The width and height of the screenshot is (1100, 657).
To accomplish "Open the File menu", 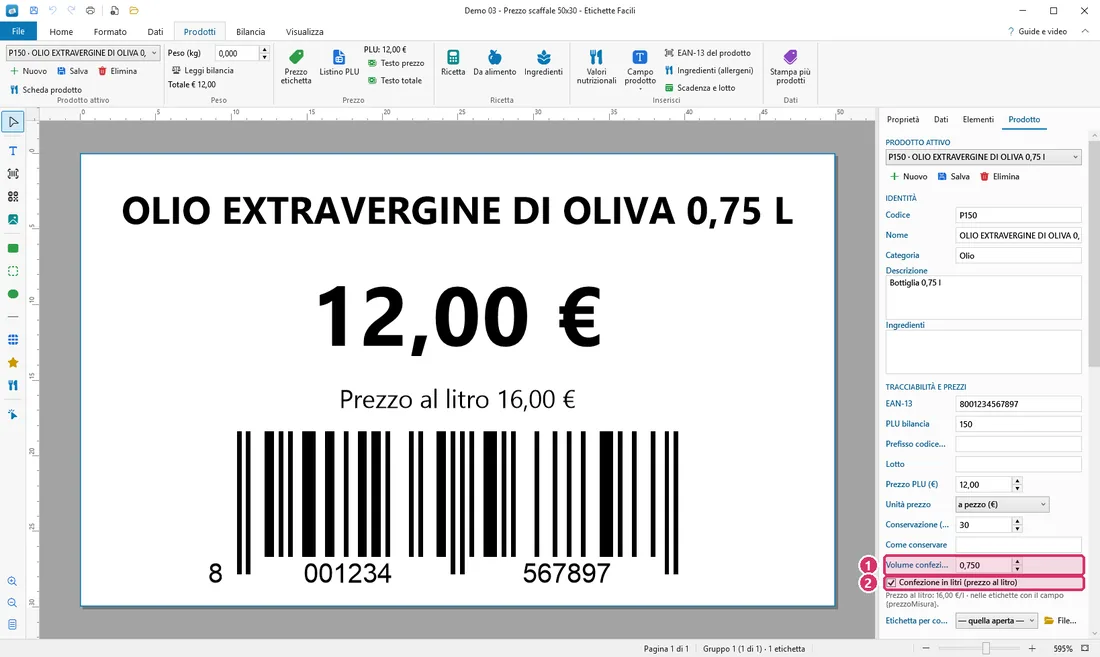I will 18,31.
